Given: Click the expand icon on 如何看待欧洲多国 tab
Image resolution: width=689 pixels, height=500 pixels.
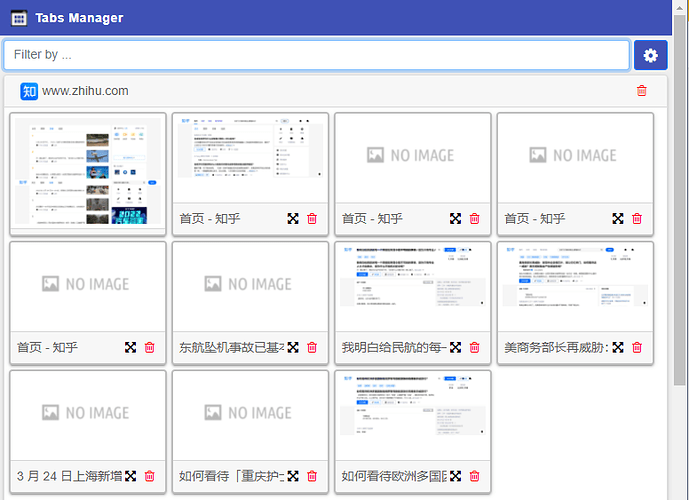Looking at the screenshot, I should (455, 476).
